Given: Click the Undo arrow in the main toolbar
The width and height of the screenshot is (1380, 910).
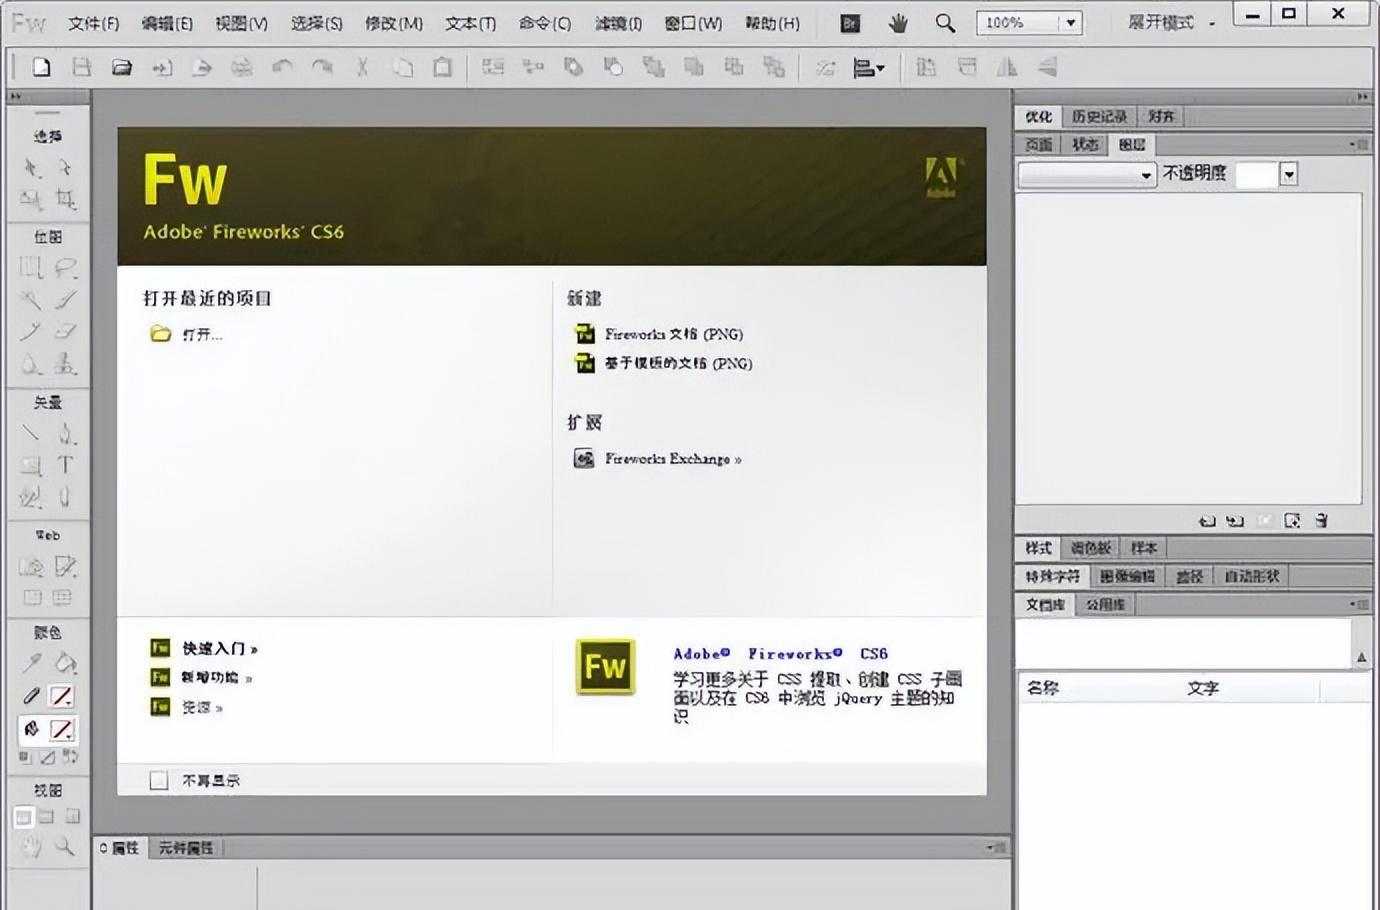Looking at the screenshot, I should pos(282,67).
